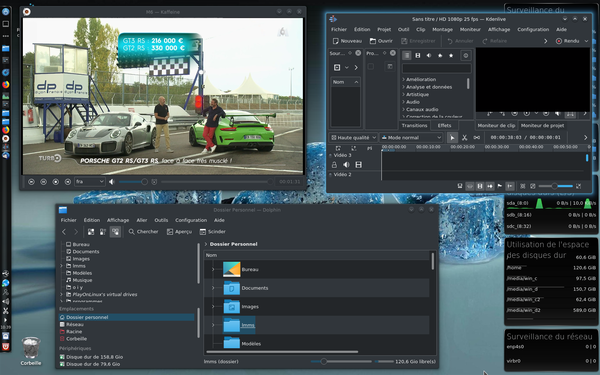Click the Rendu render button in Kdenlive
Viewport: 600px width, 375px height.
pyautogui.click(x=567, y=41)
